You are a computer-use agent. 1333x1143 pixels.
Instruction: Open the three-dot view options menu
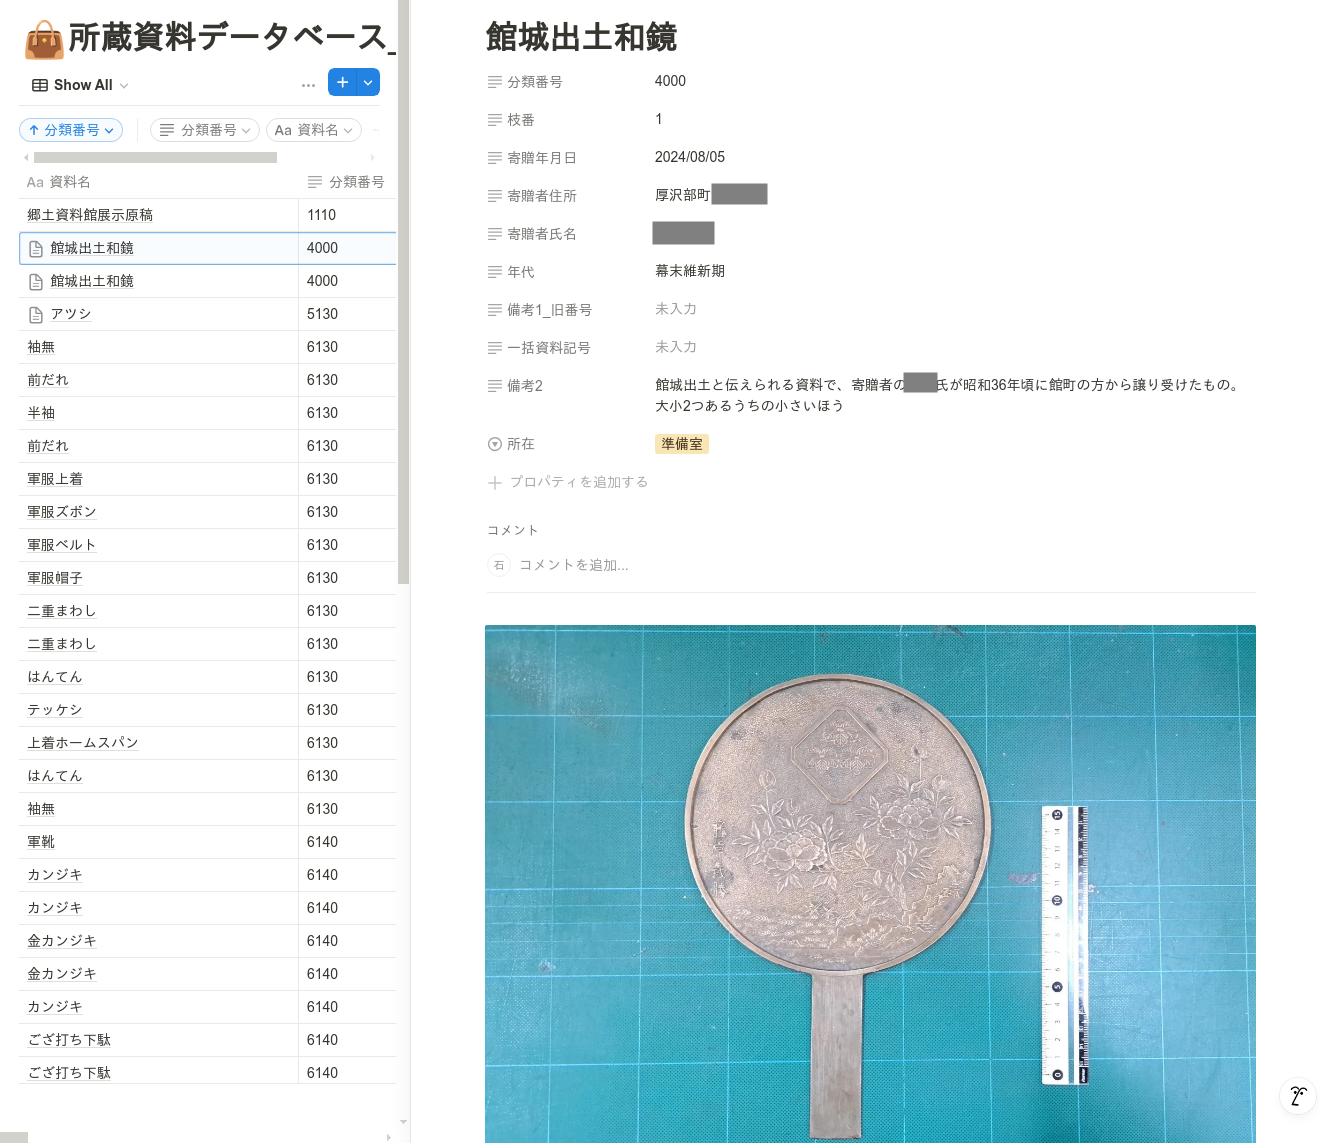pos(308,85)
